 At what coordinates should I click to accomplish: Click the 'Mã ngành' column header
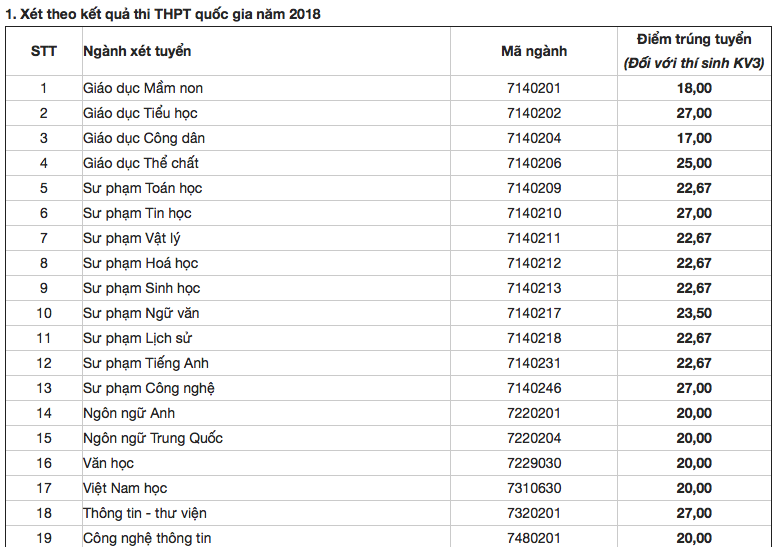(533, 51)
